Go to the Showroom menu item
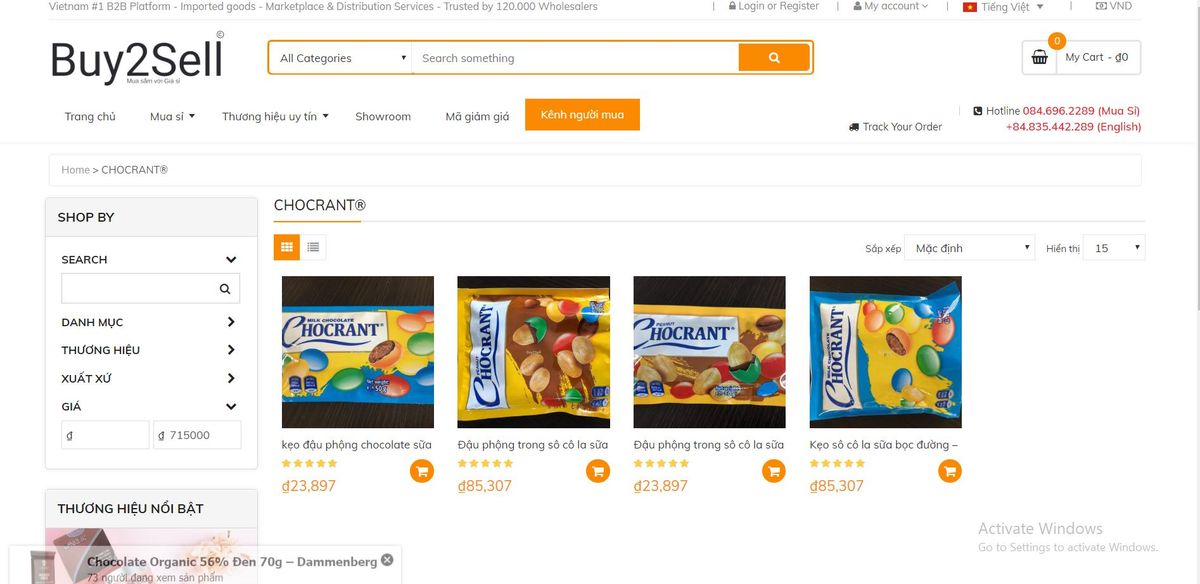Screen dimensions: 1200x584 pyautogui.click(x=383, y=116)
